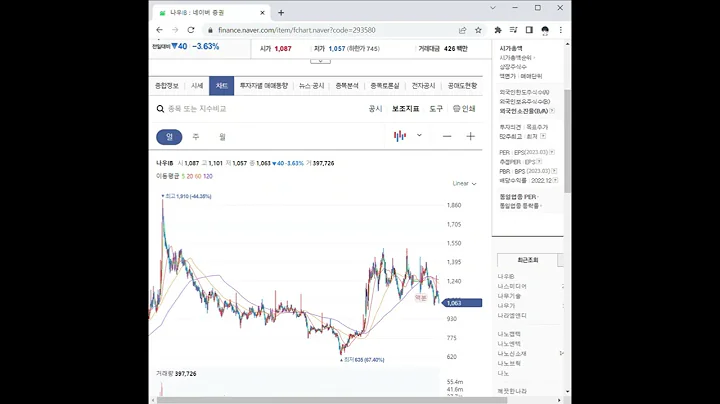Viewport: 720px width, 404px height.
Task: Select the candlestick chart type icon
Action: tap(400, 136)
